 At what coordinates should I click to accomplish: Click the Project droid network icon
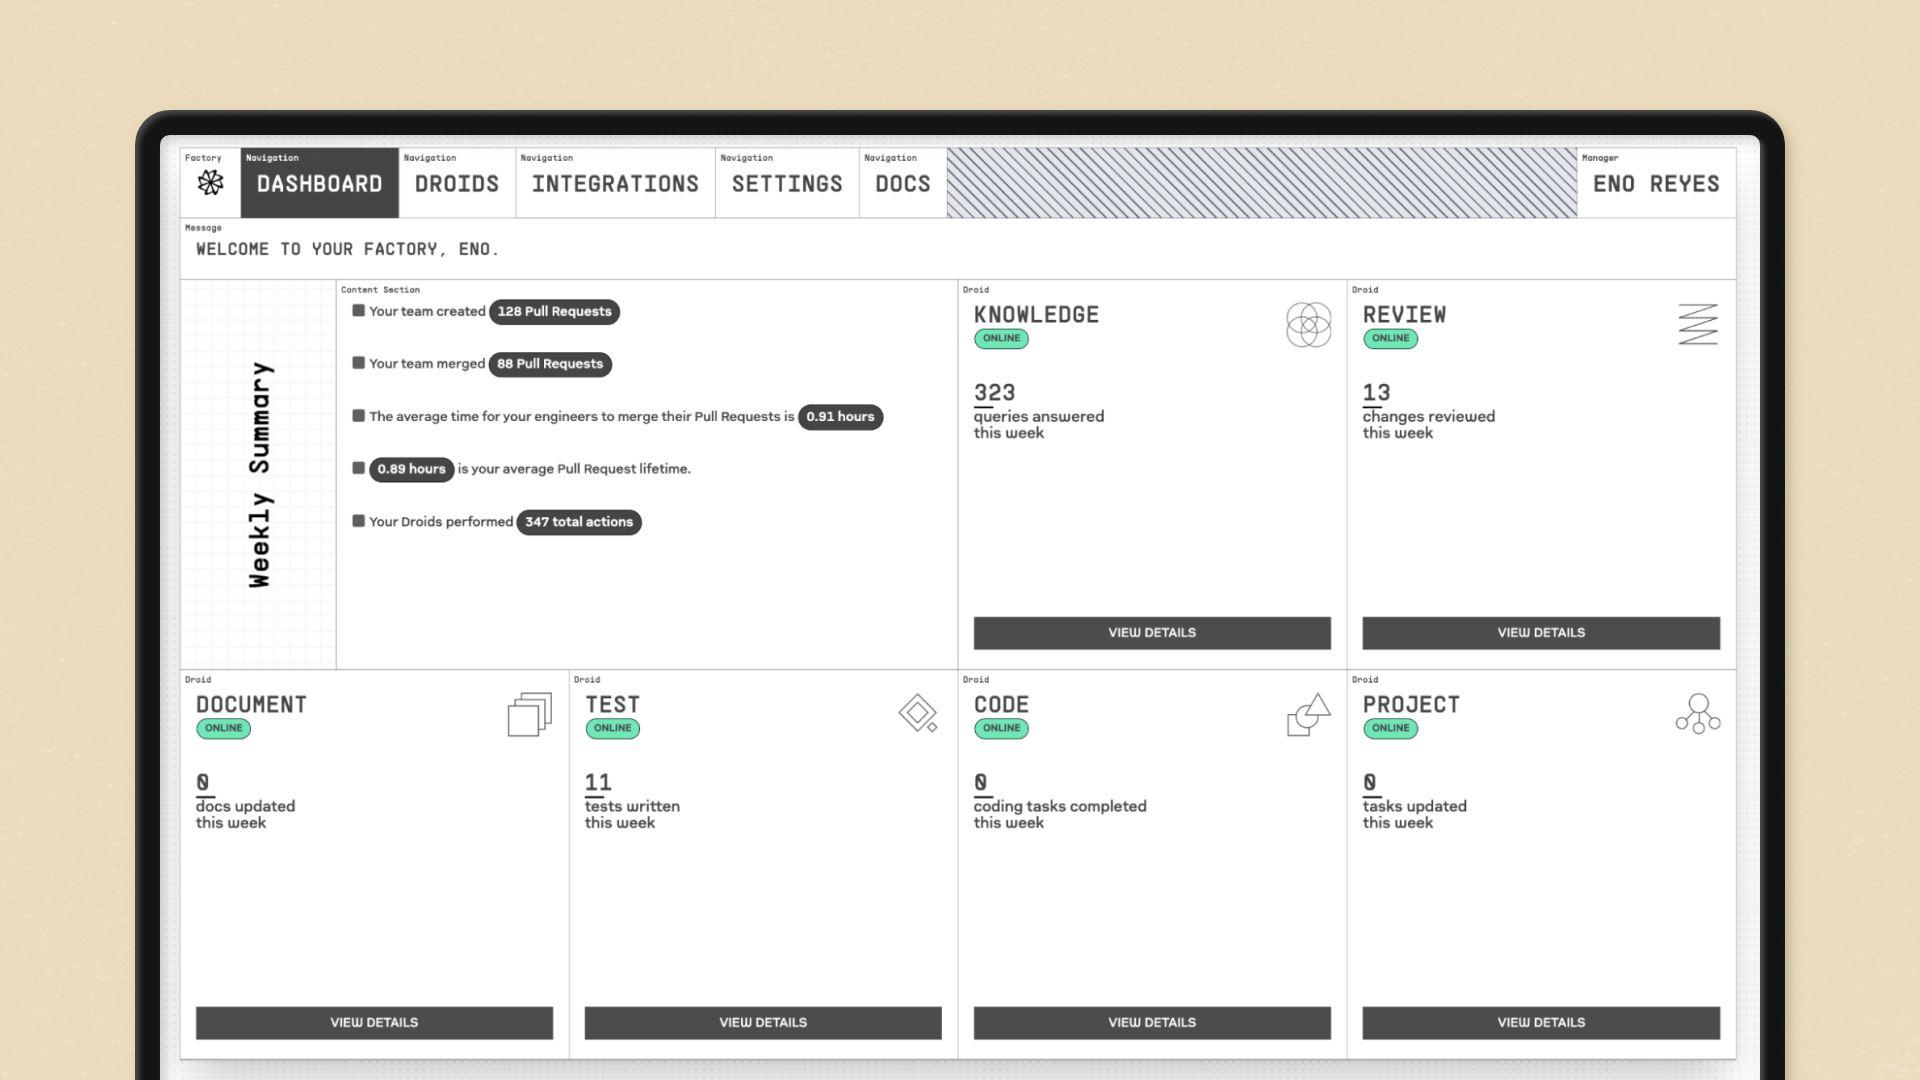[1696, 714]
